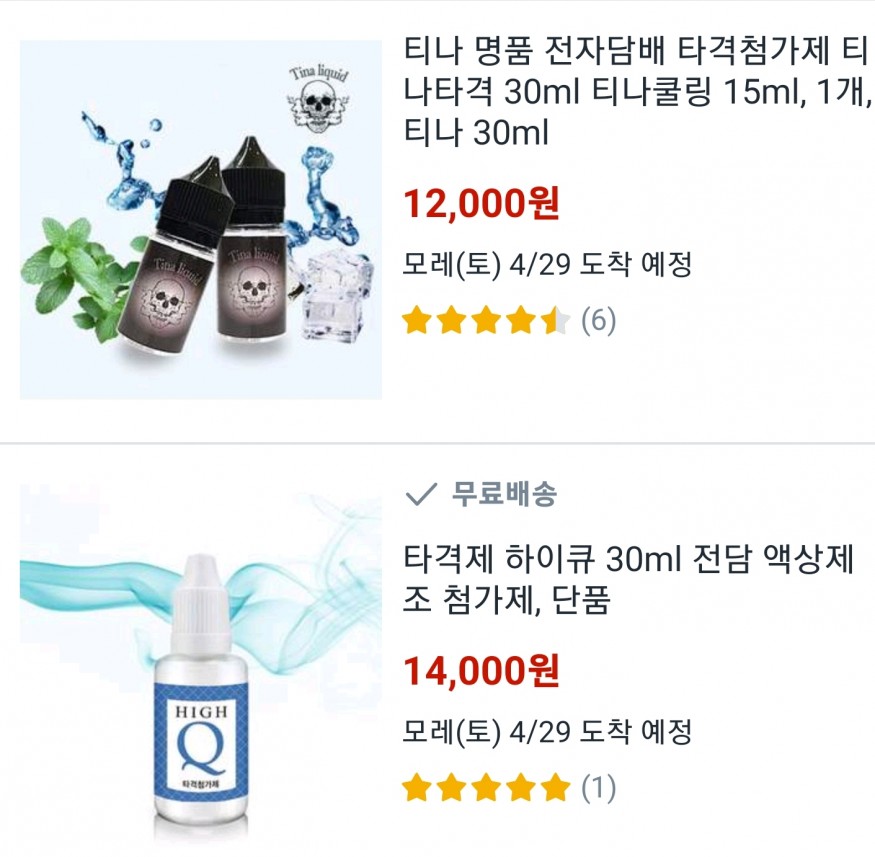Open the (6) review count

click(598, 321)
